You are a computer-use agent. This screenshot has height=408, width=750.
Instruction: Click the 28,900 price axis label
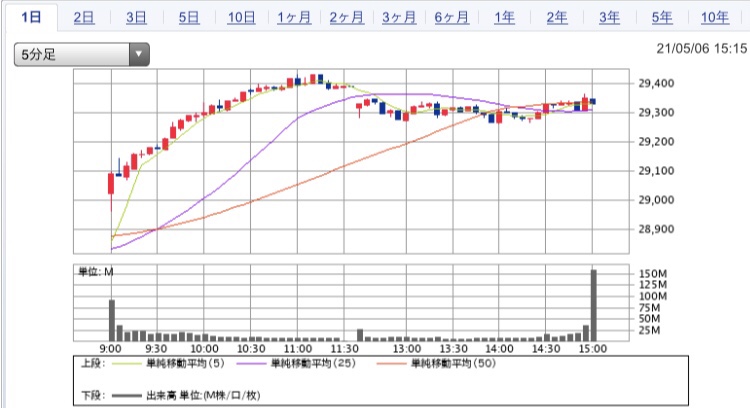[x=656, y=229]
